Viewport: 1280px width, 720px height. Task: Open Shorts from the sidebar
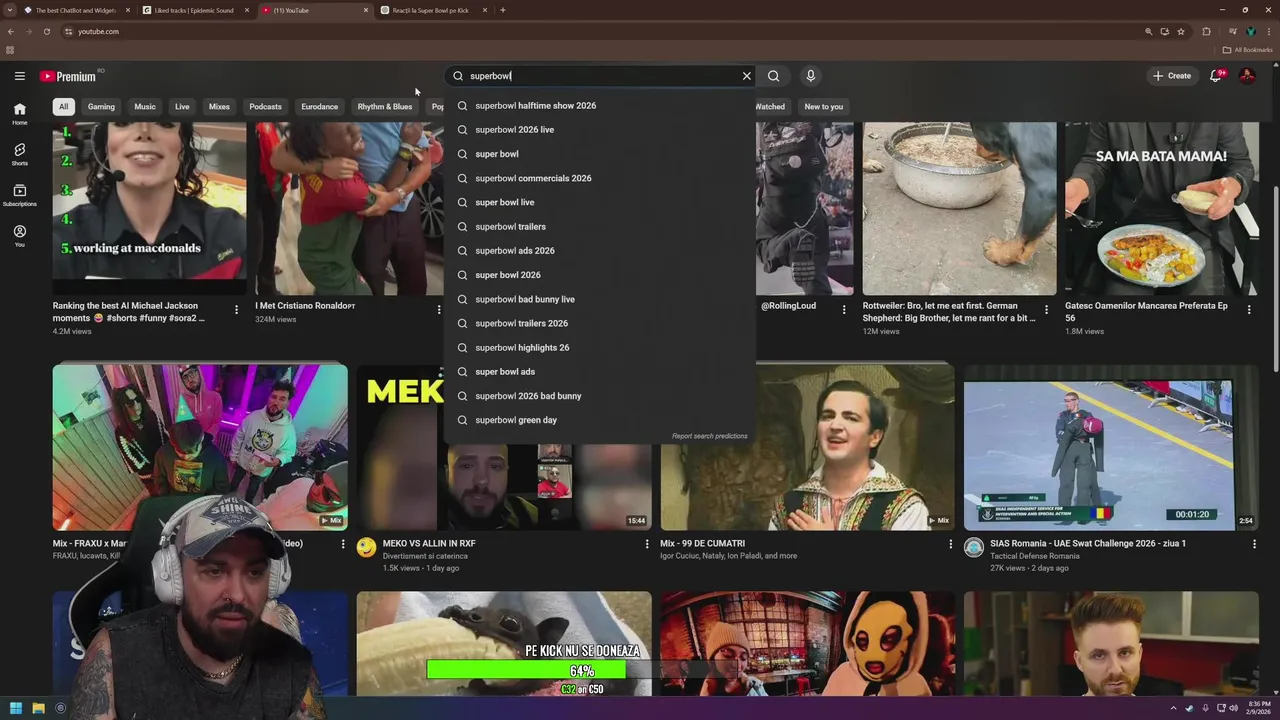pyautogui.click(x=19, y=154)
